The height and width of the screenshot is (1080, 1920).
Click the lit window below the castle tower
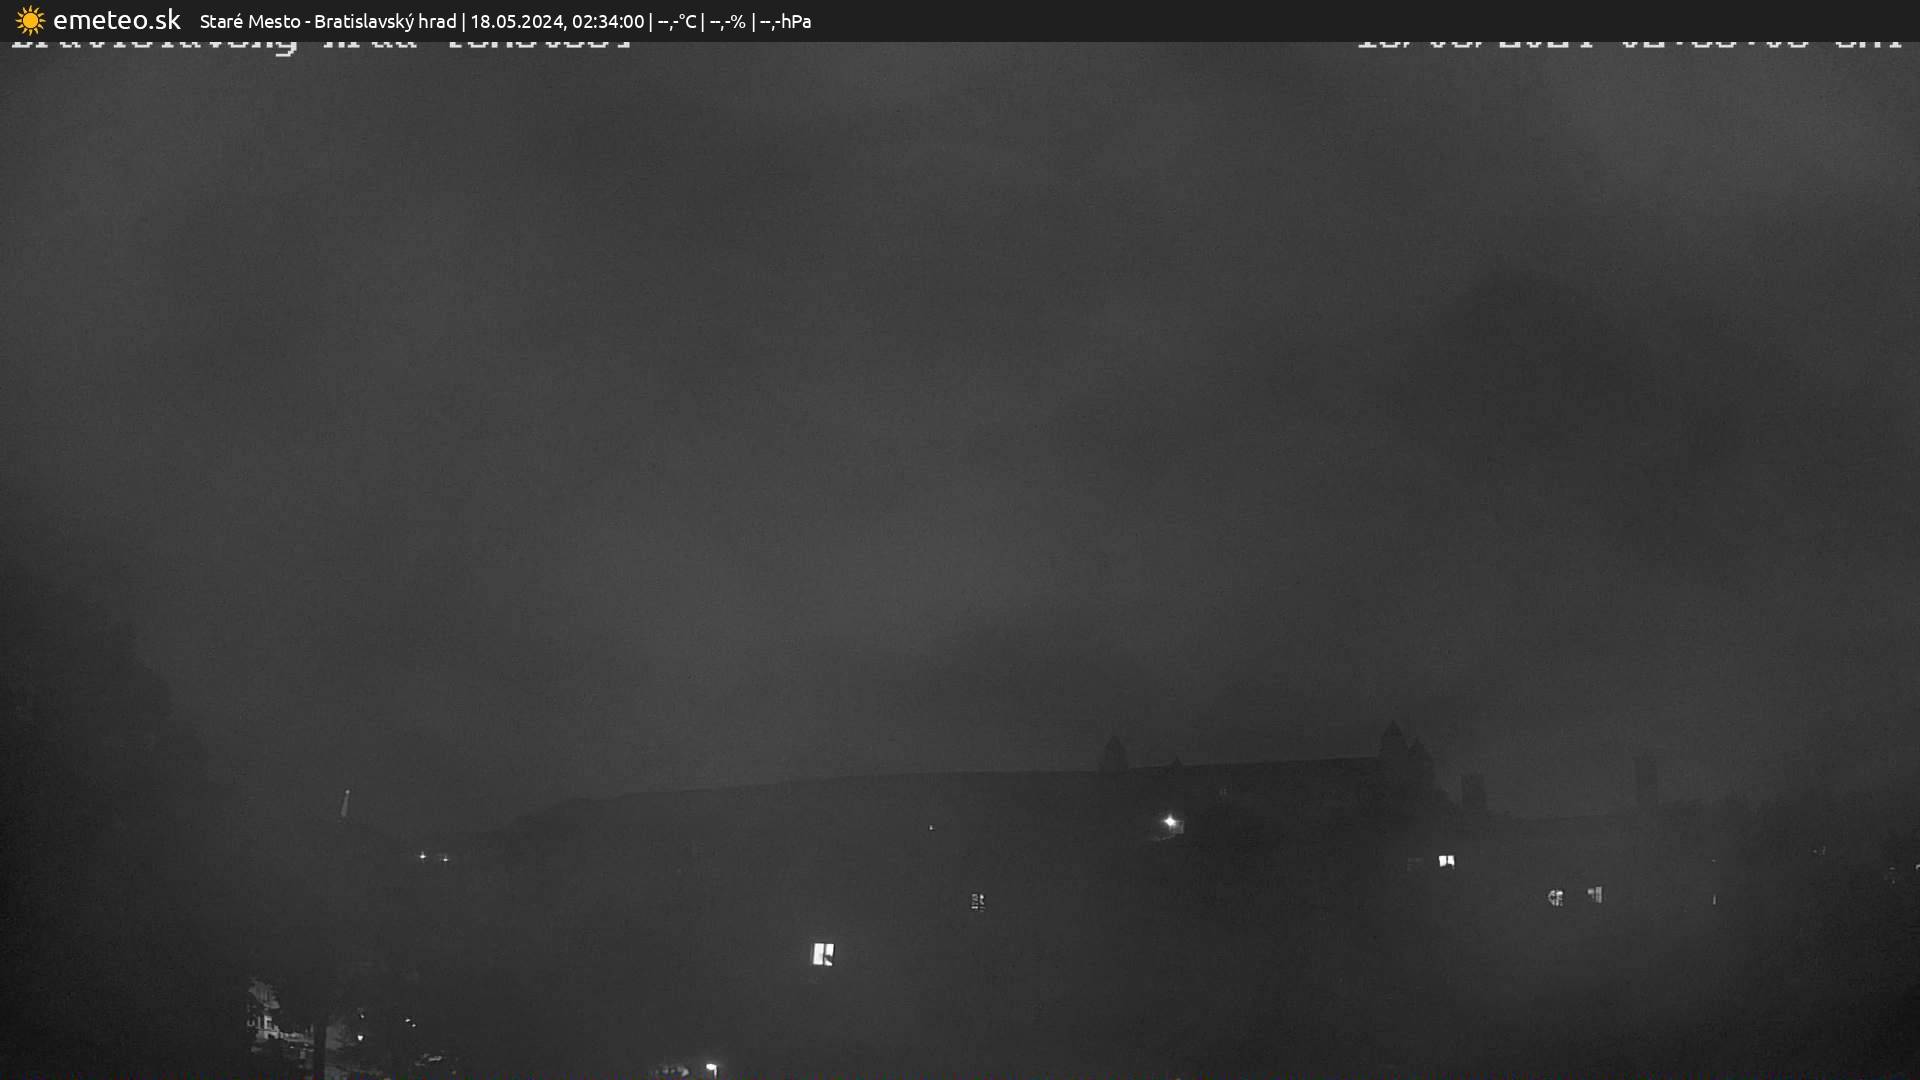pos(1446,861)
